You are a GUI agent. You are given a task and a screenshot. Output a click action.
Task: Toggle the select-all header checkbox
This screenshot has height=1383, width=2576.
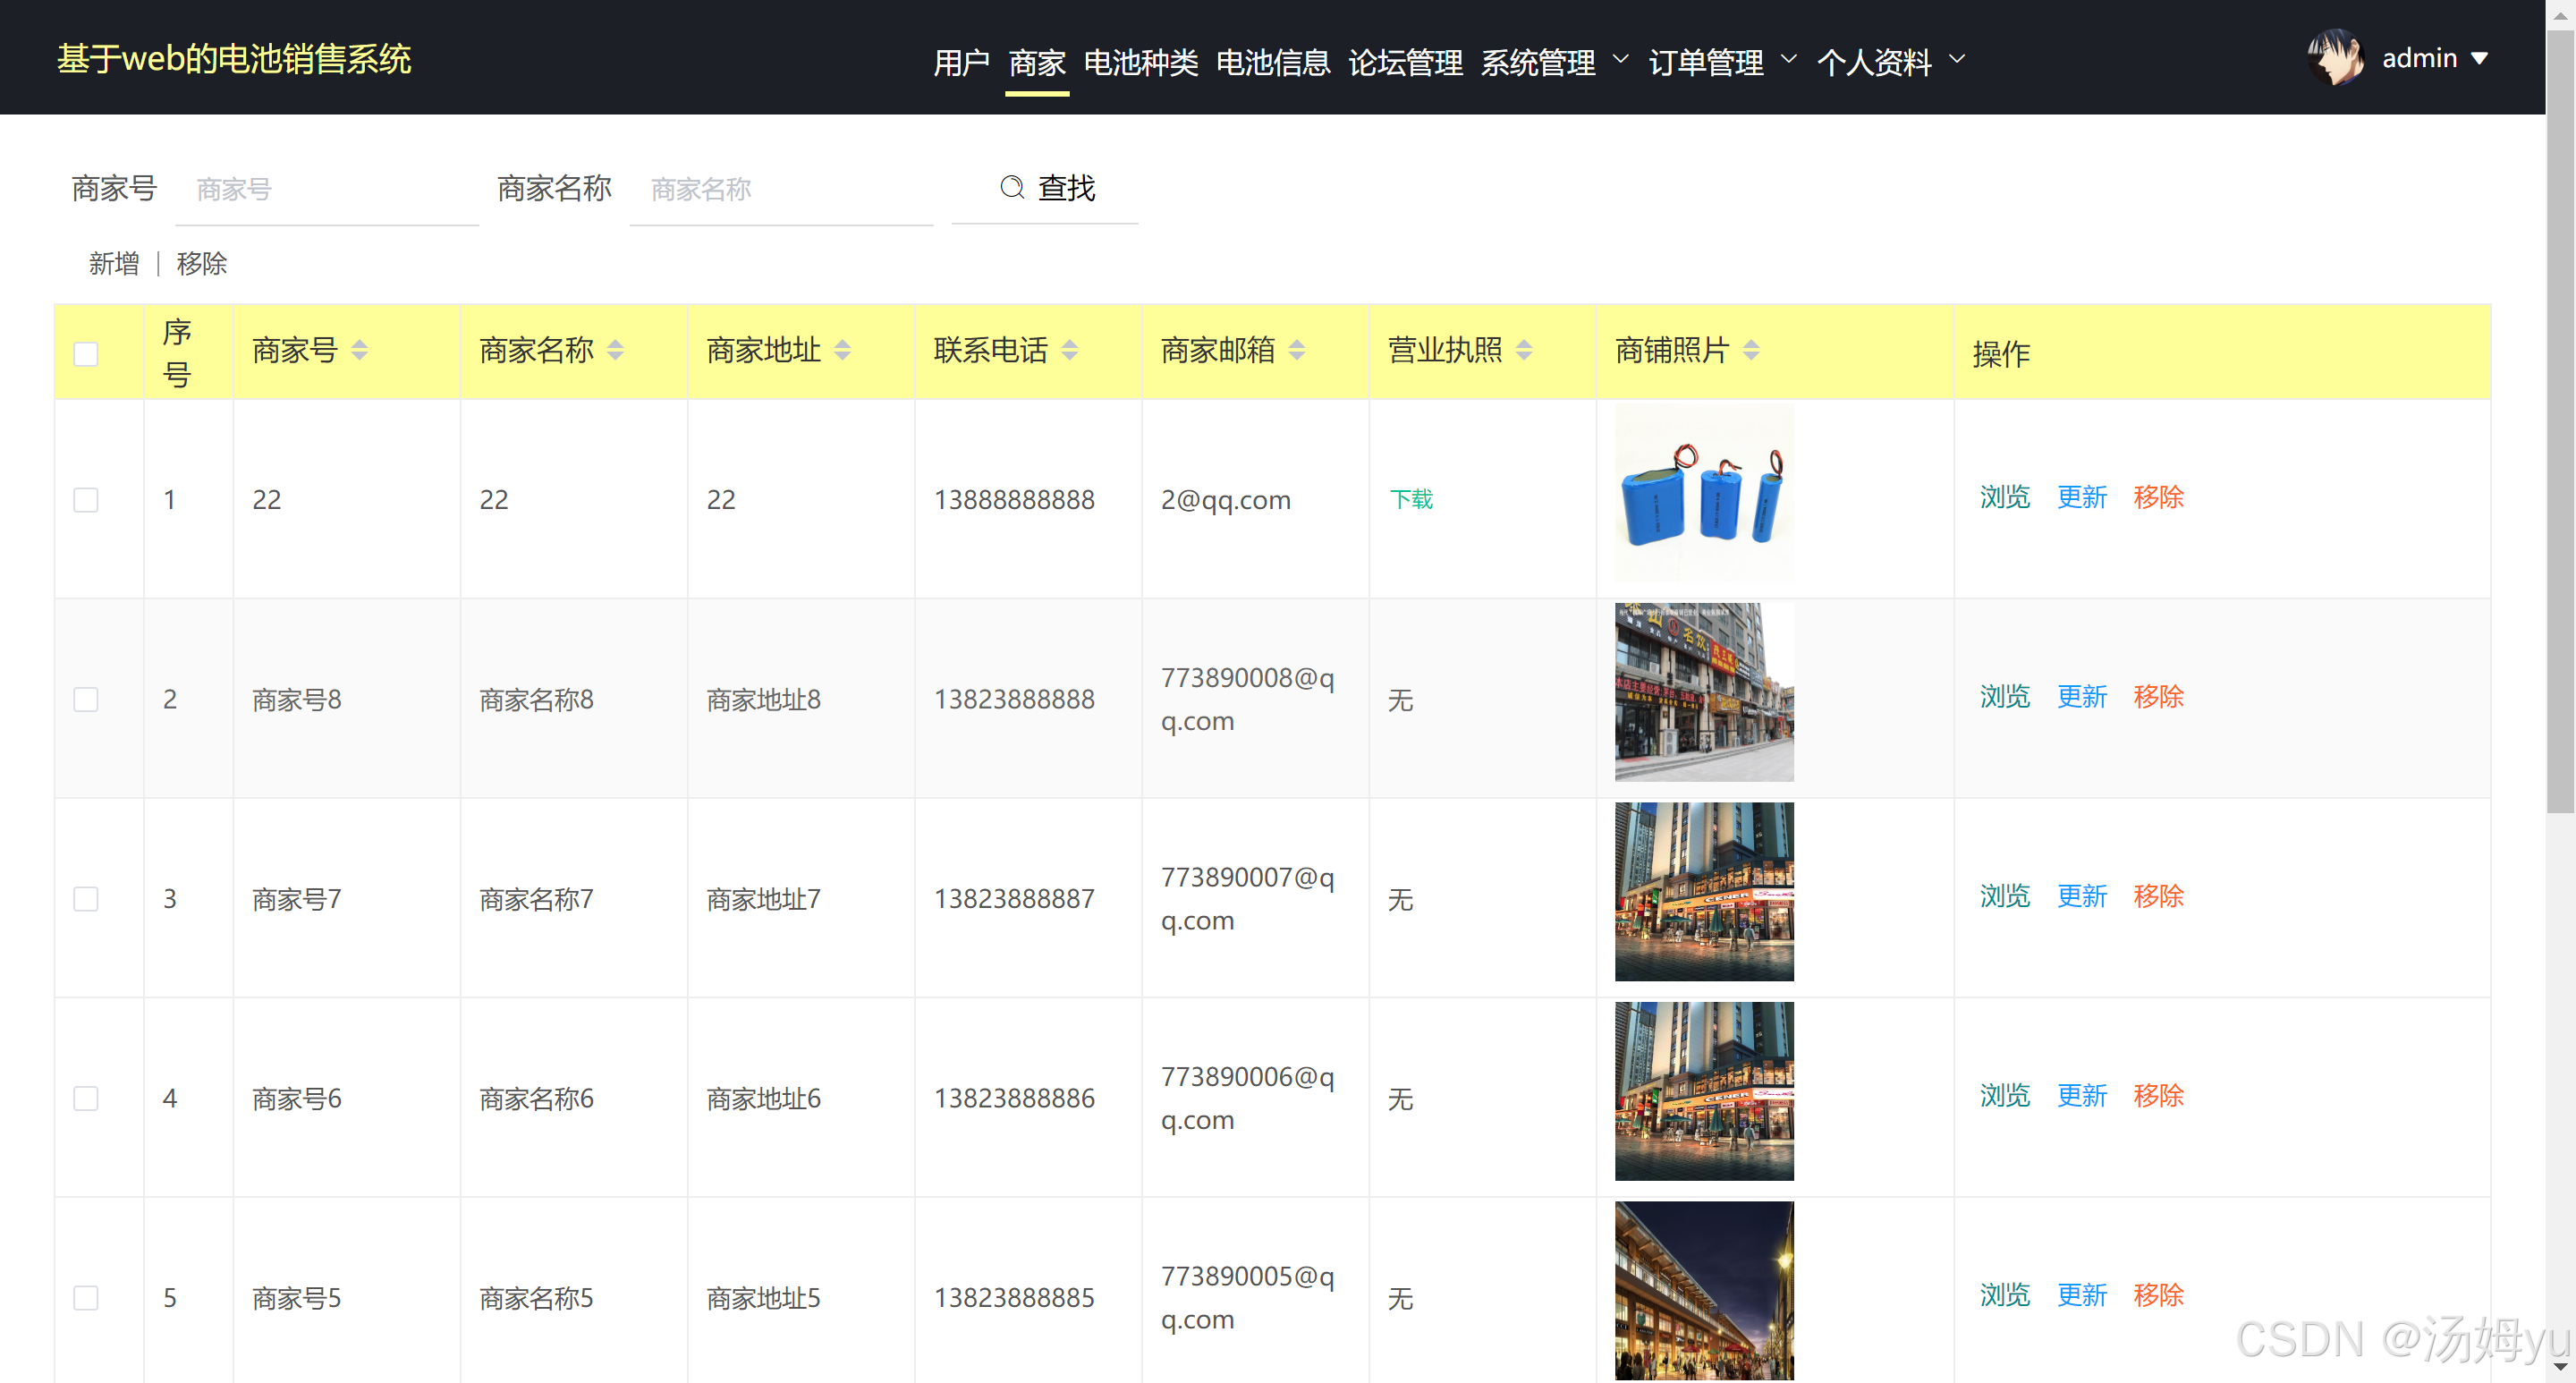86,354
